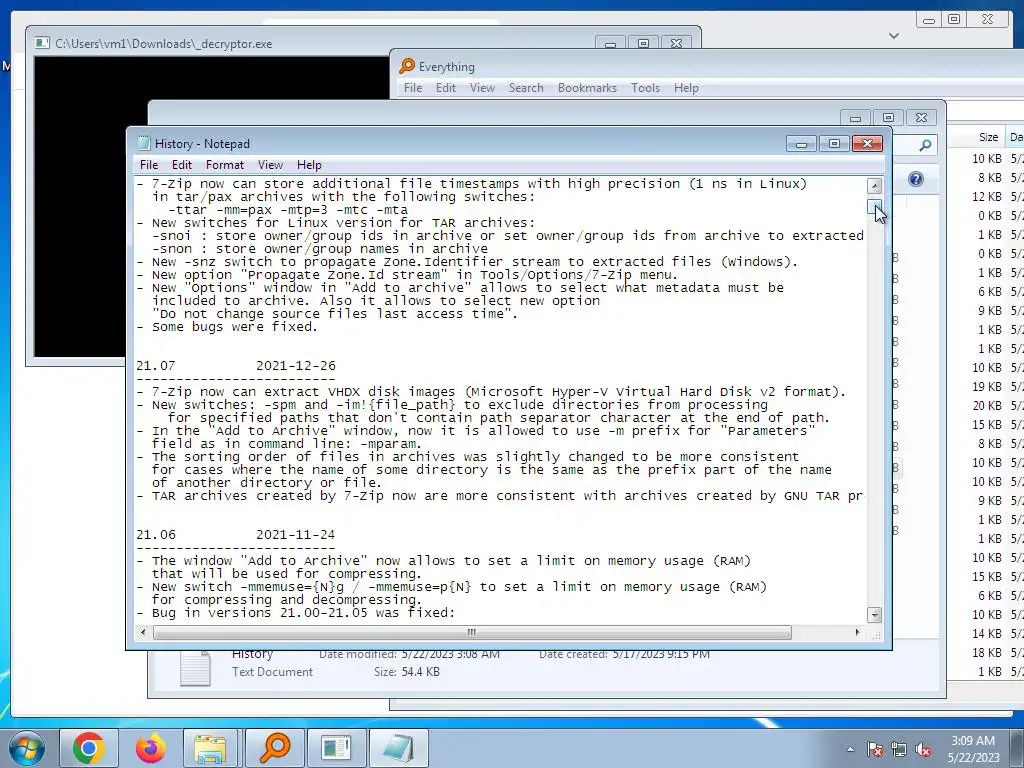Click the "20 KB" size entry in file list
The height and width of the screenshot is (768, 1024).
click(x=987, y=406)
